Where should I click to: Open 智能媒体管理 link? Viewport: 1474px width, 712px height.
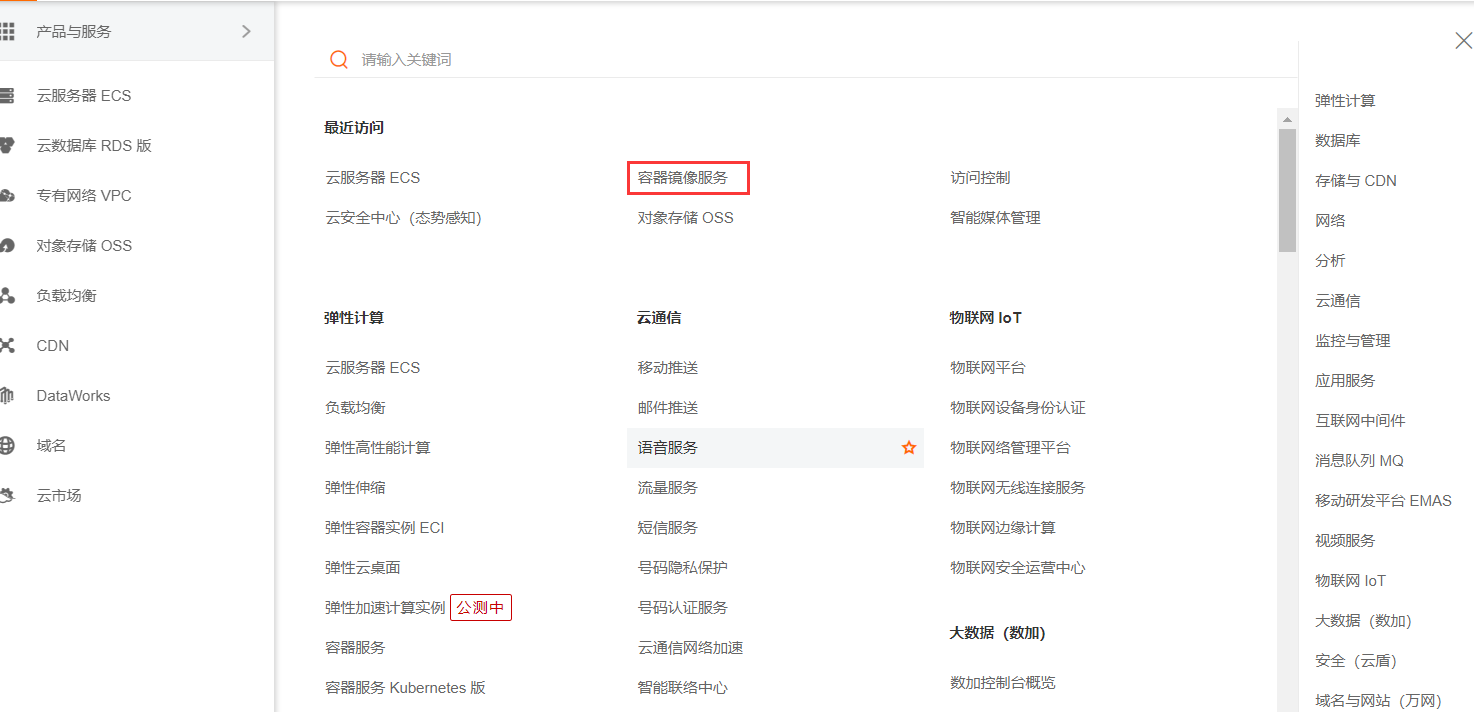[995, 218]
